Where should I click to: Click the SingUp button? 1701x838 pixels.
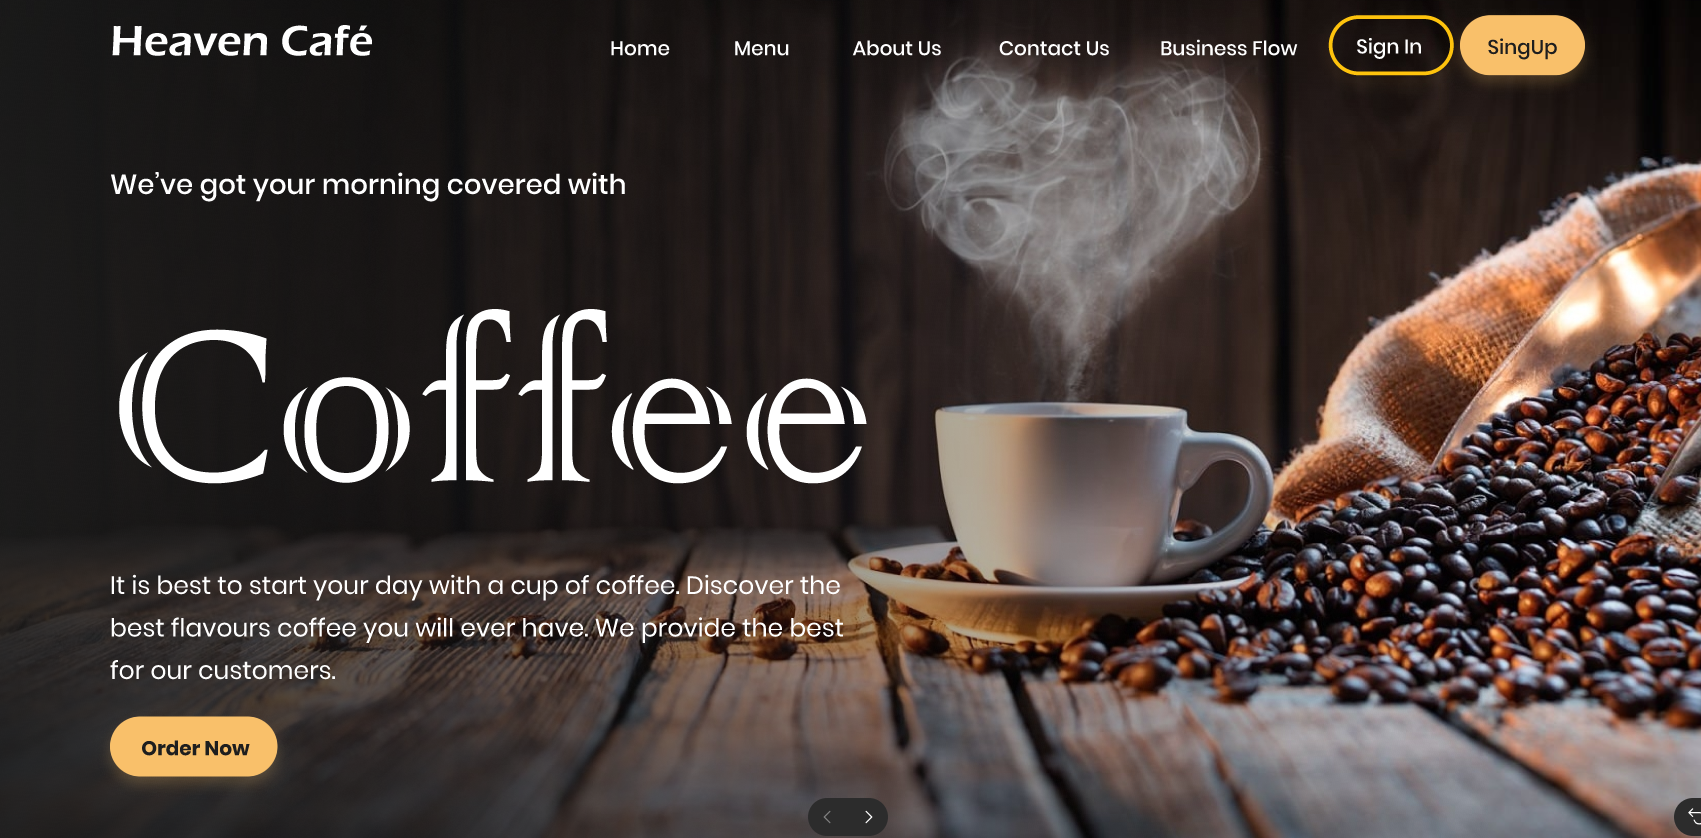tap(1522, 46)
